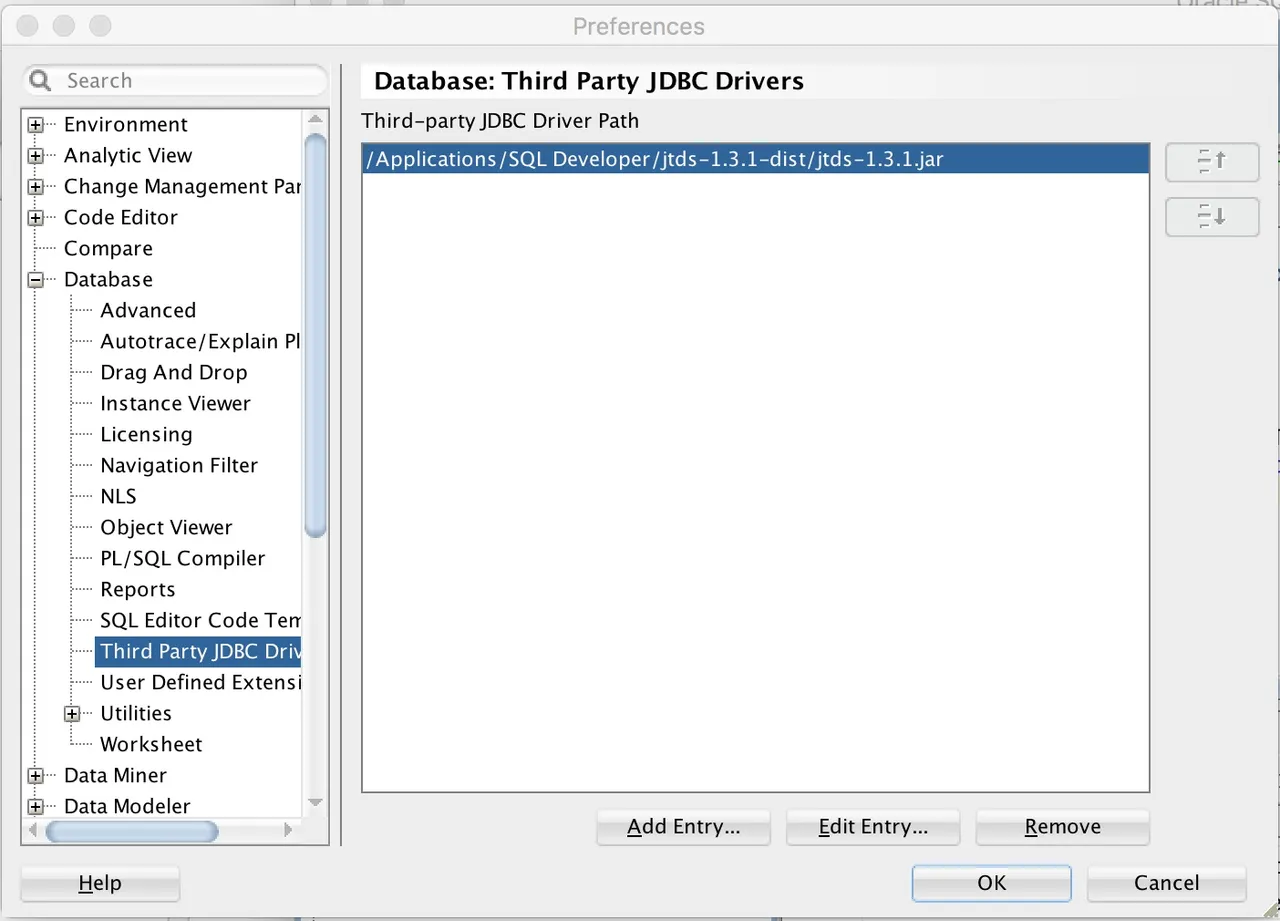The width and height of the screenshot is (1280, 921).
Task: Select the Database category
Action: pyautogui.click(x=108, y=280)
